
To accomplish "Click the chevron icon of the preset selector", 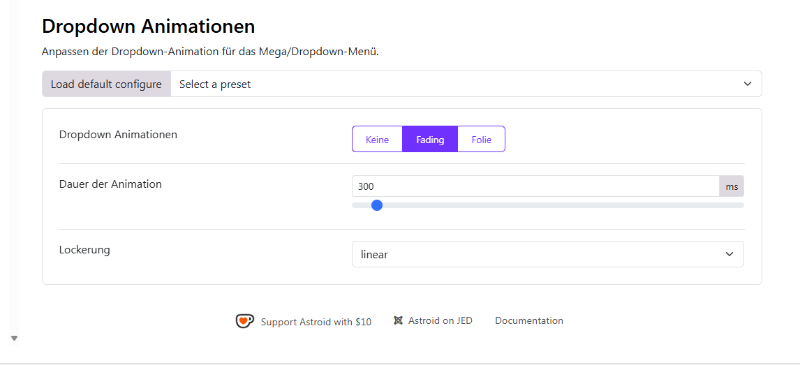I will 747,84.
